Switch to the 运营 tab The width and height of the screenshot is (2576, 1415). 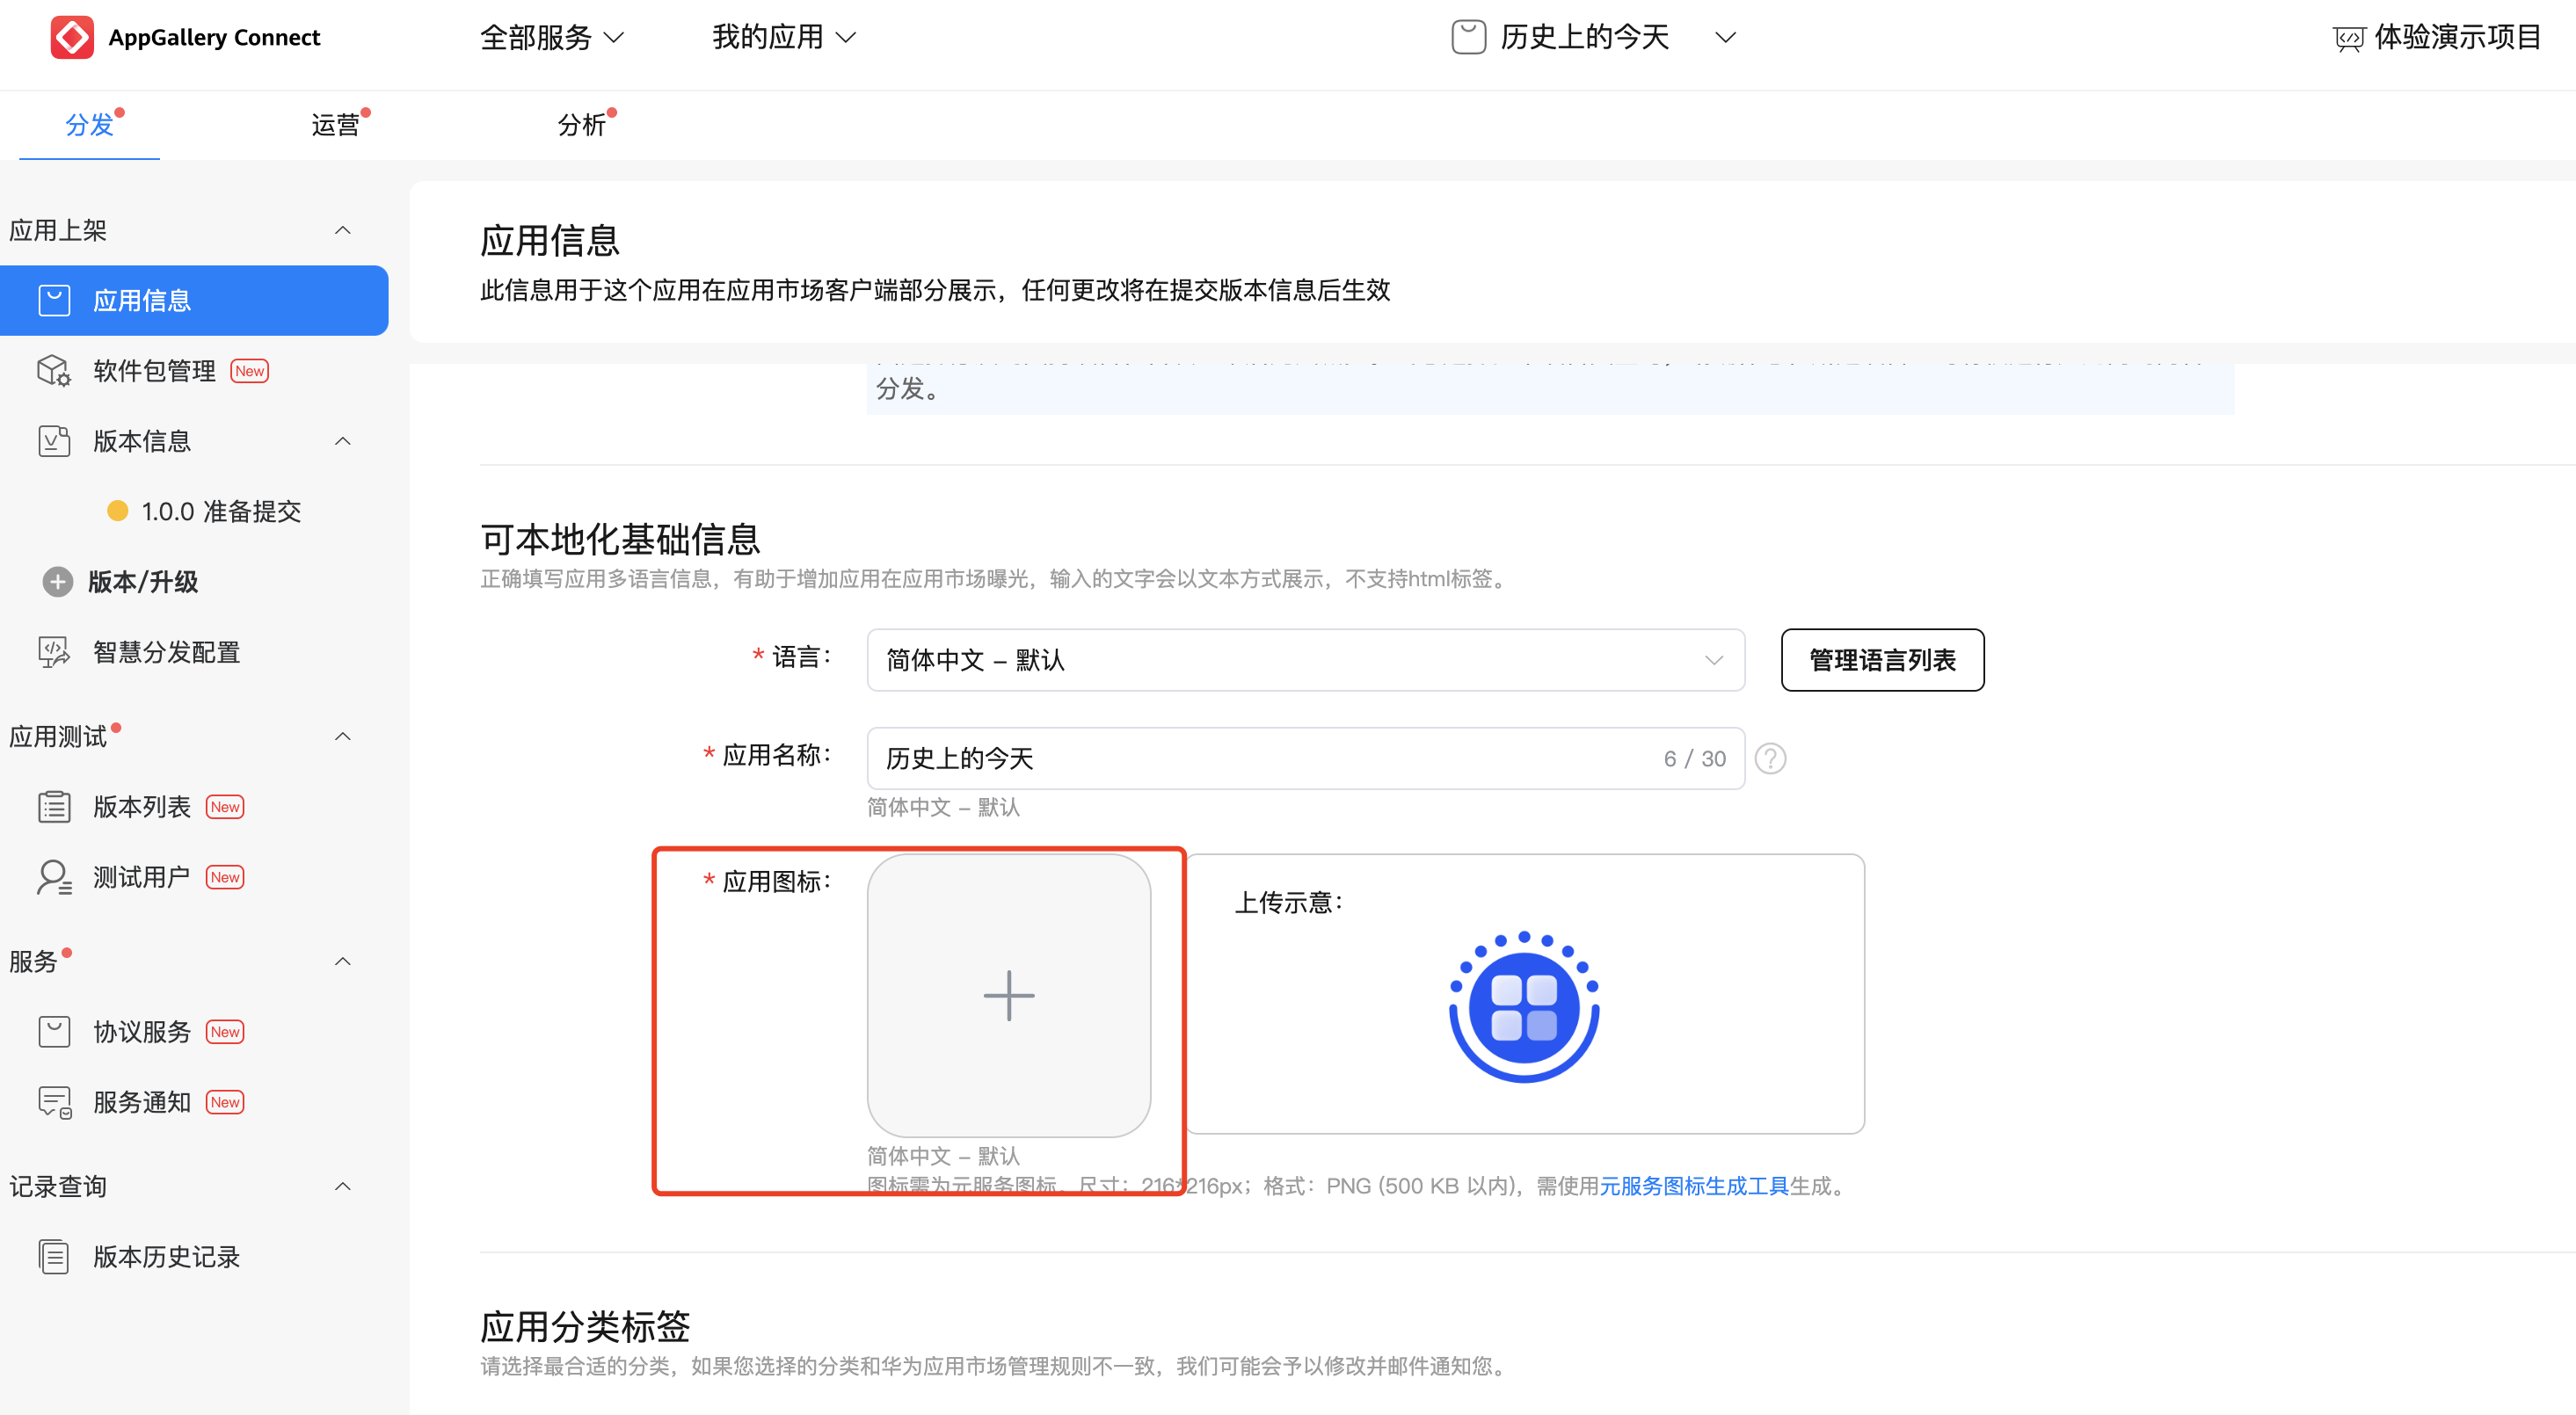coord(335,125)
